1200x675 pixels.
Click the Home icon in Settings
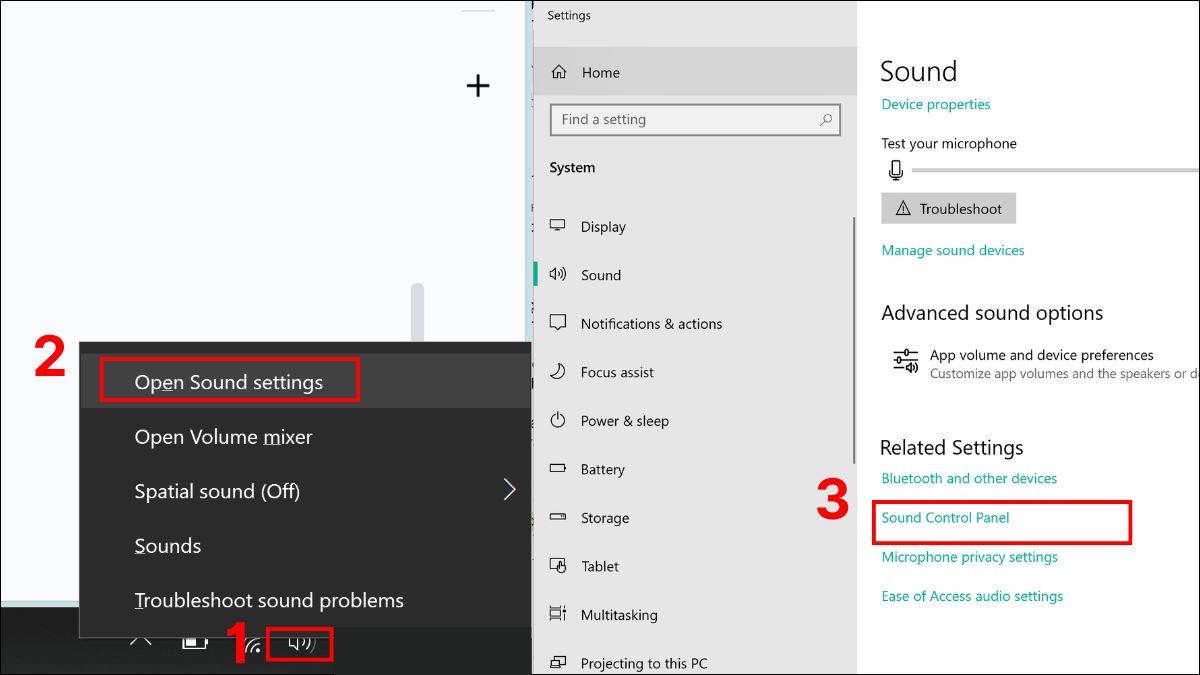[559, 73]
